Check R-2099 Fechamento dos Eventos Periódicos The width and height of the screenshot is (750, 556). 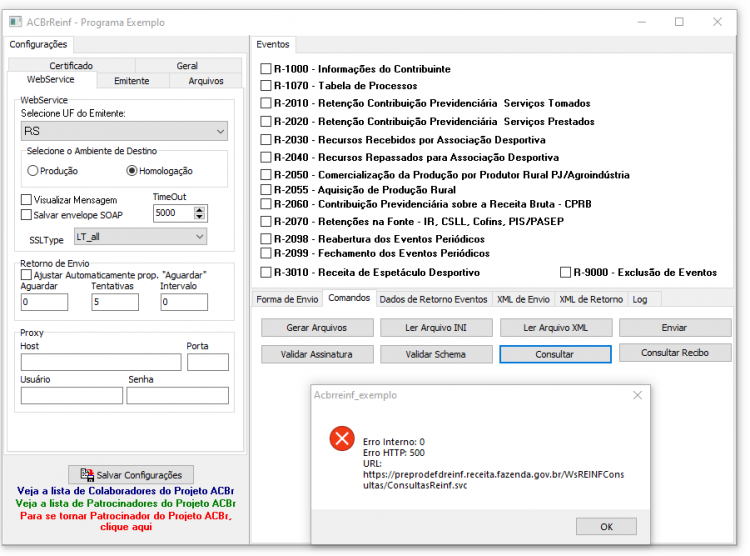point(265,253)
